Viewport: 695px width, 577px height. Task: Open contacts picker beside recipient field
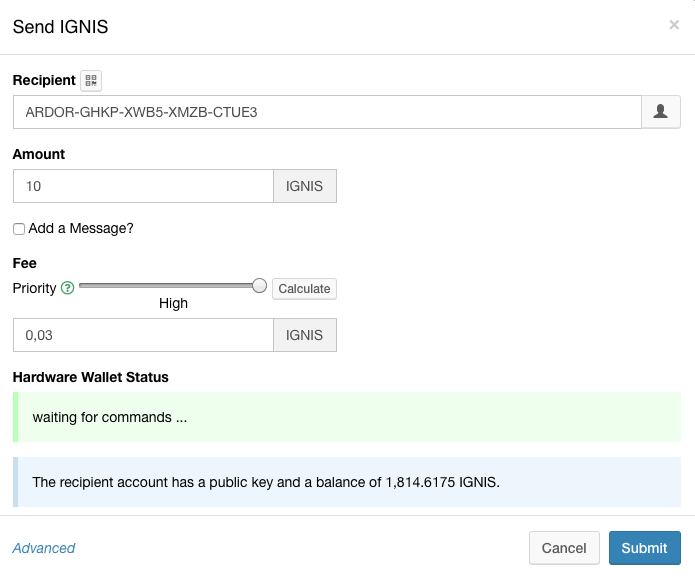[660, 112]
